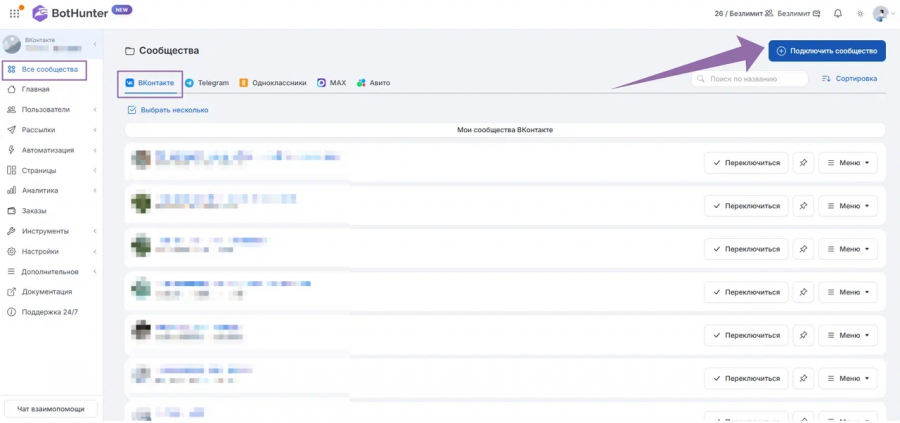Click Переключиться on the second community row

(x=746, y=206)
